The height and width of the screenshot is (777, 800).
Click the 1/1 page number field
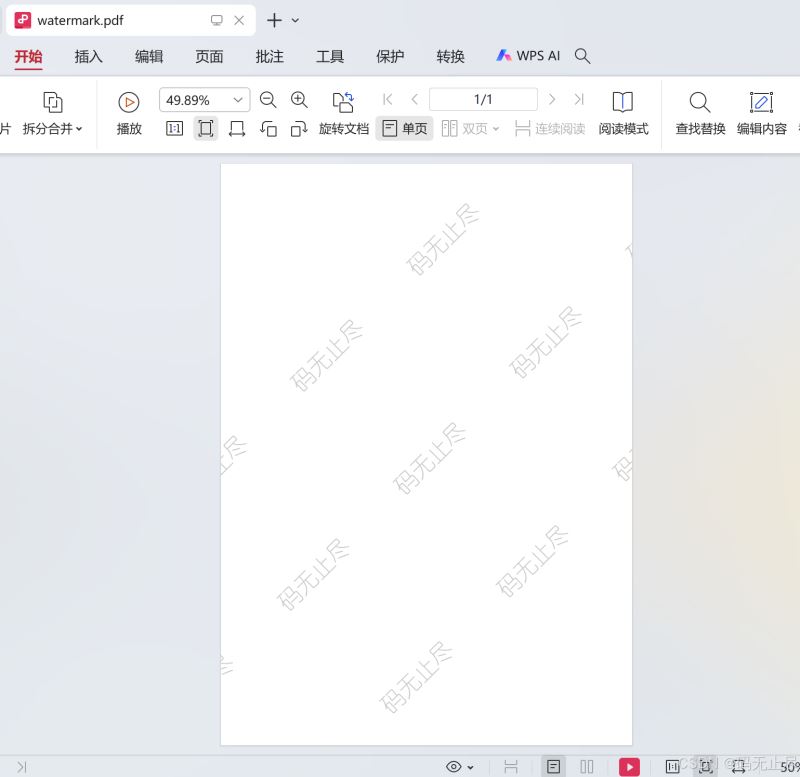[x=483, y=99]
